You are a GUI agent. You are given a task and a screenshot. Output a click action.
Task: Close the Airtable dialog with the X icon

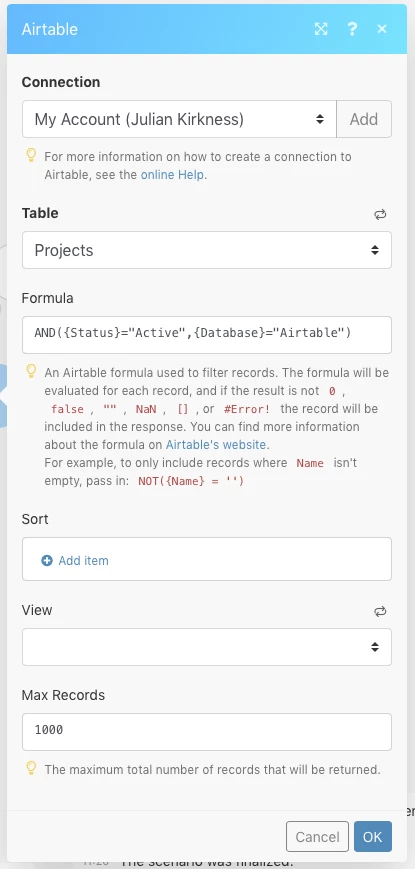[382, 29]
